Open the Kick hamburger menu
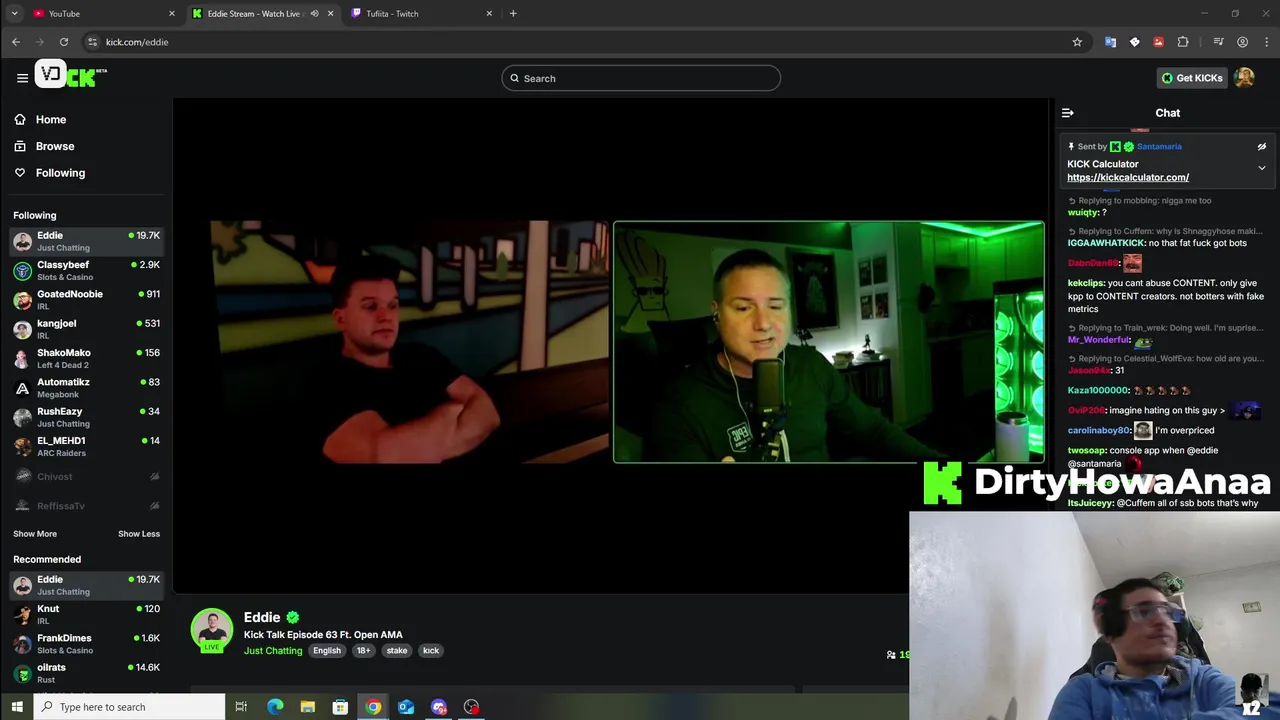 pyautogui.click(x=22, y=78)
